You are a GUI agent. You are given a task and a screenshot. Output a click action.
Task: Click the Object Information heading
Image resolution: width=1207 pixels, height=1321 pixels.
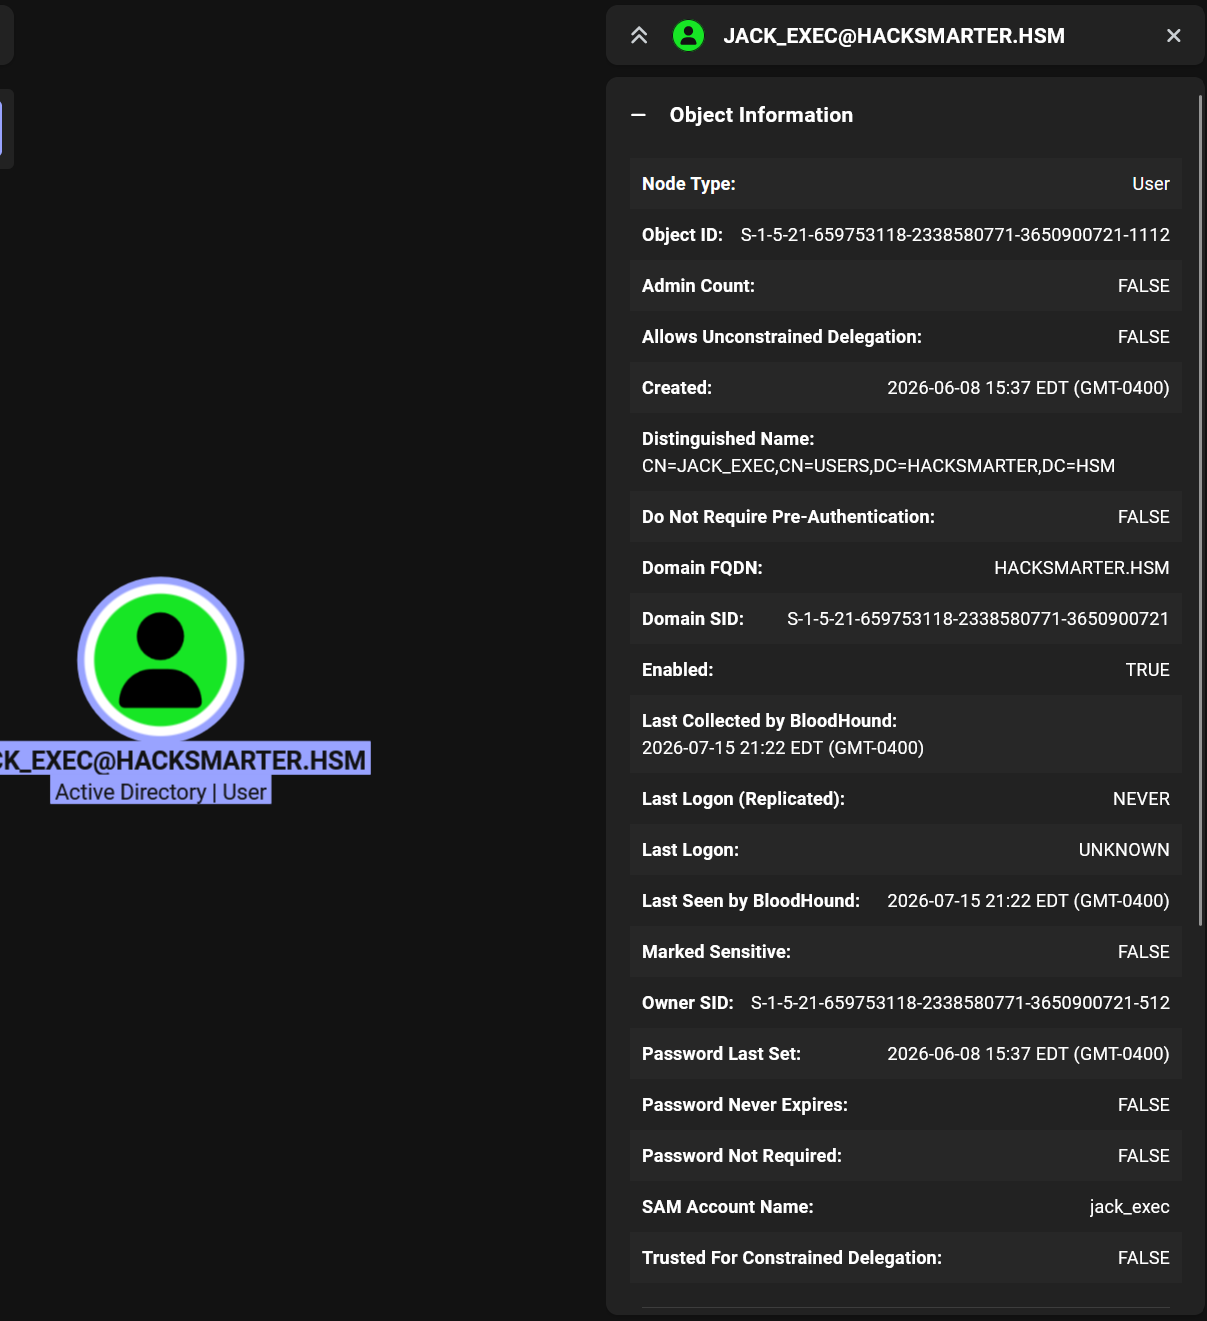[761, 115]
